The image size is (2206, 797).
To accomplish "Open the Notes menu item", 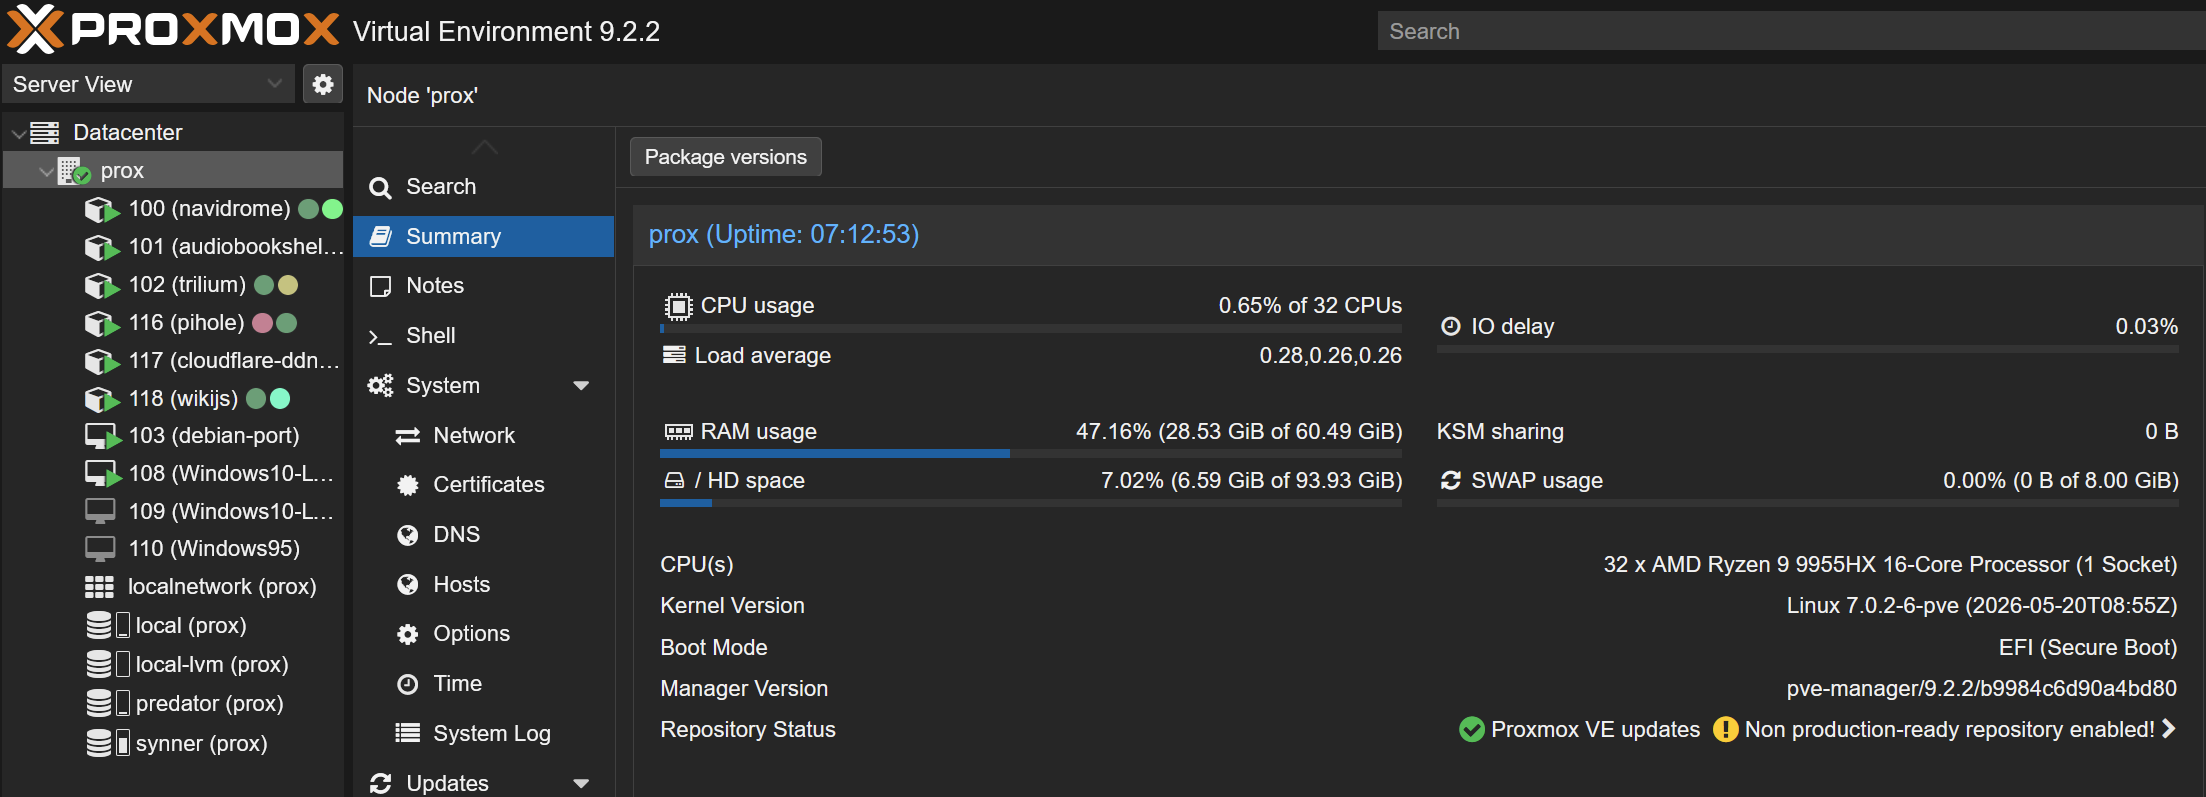I will click(483, 286).
